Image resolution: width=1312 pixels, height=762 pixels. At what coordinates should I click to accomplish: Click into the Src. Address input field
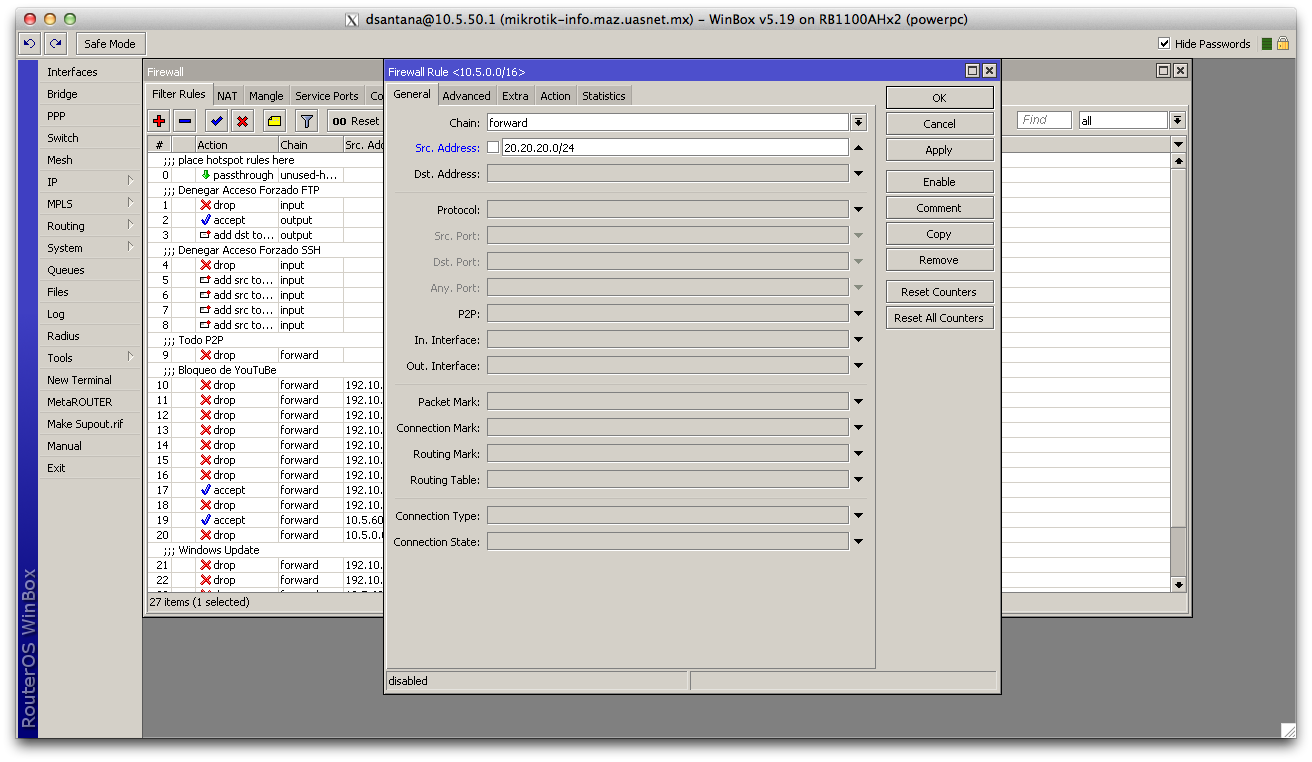[x=674, y=148]
